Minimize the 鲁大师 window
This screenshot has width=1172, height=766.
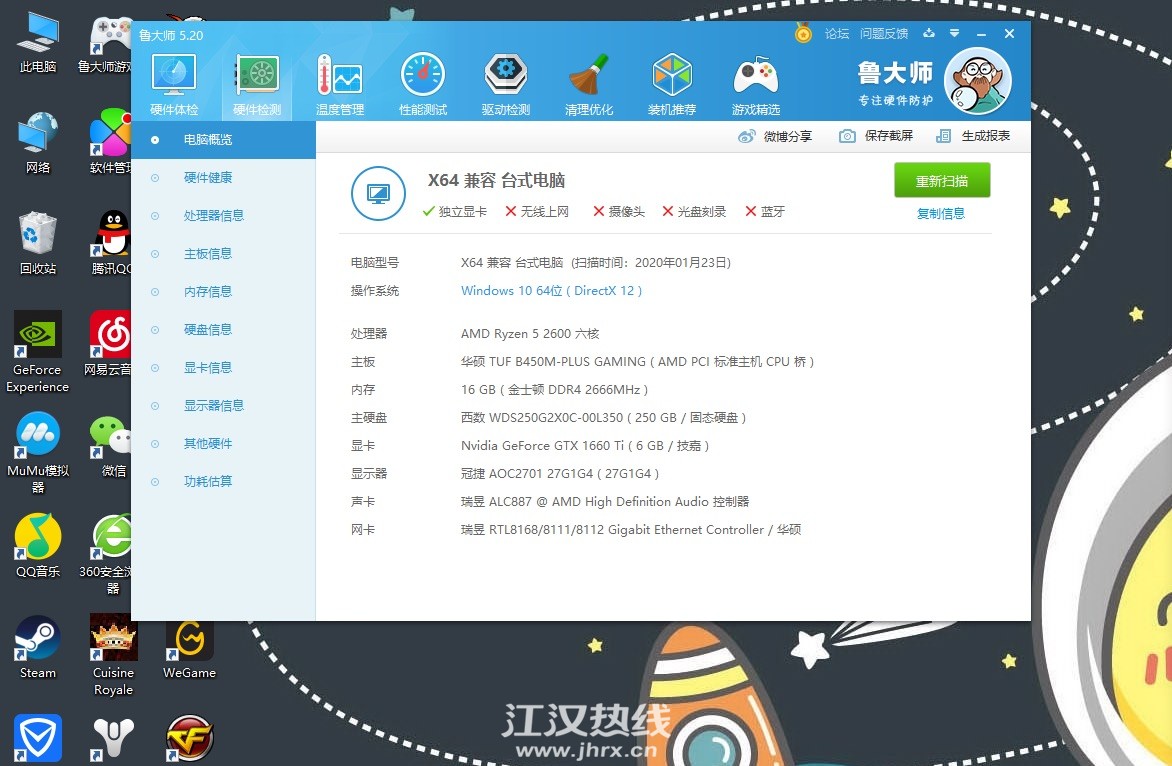click(x=981, y=34)
